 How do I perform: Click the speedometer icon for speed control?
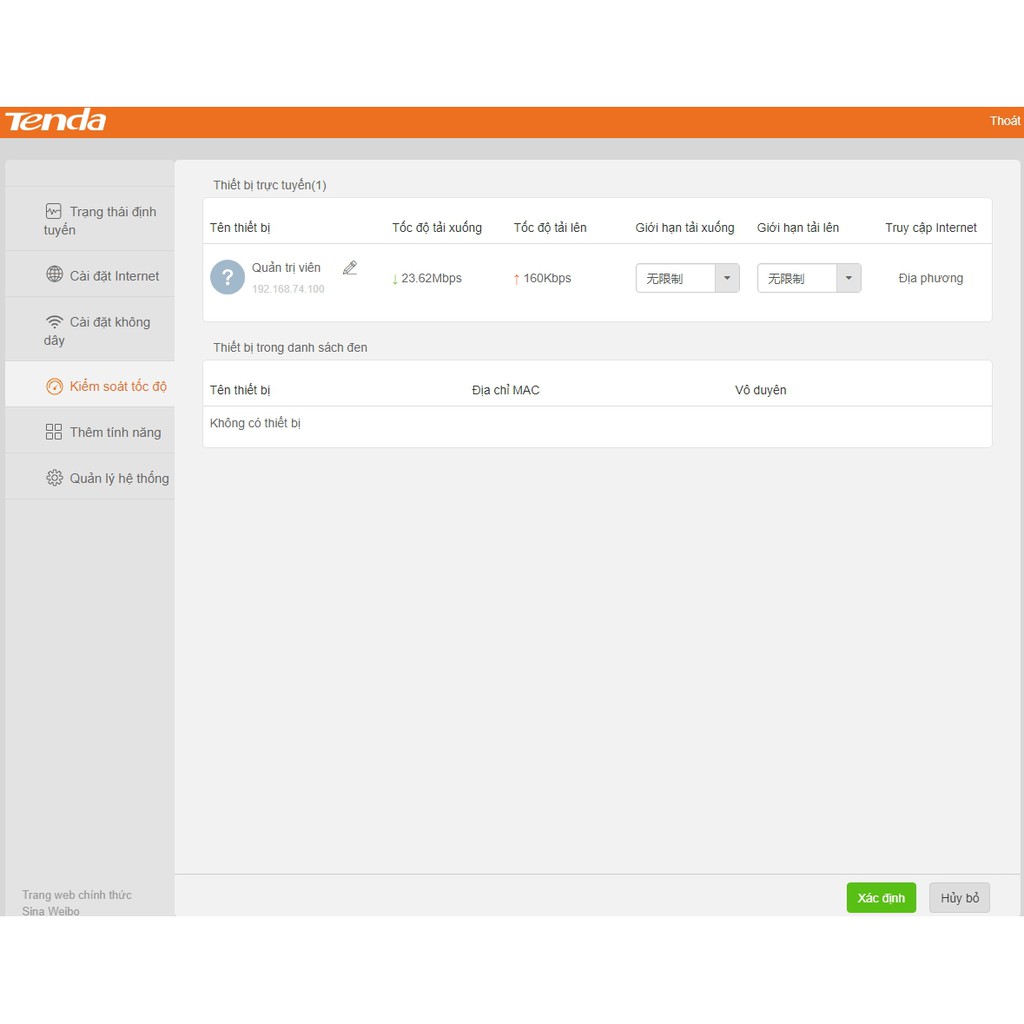coord(55,386)
